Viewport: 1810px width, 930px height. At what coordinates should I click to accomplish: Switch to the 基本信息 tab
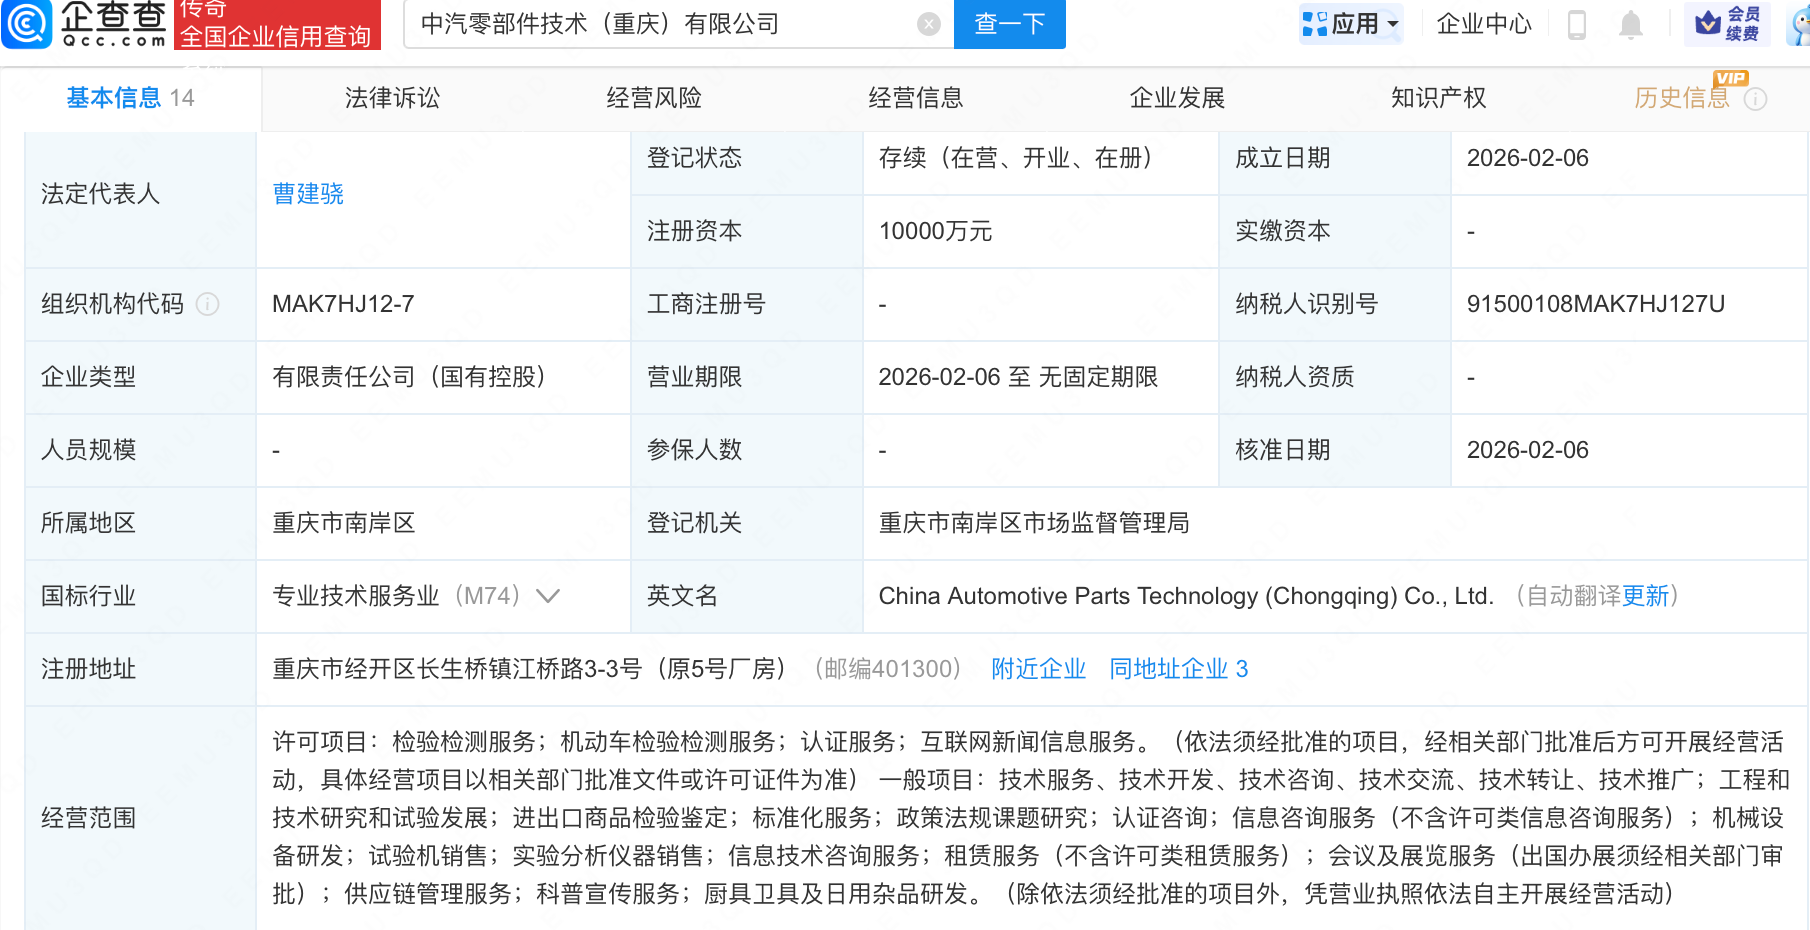130,98
